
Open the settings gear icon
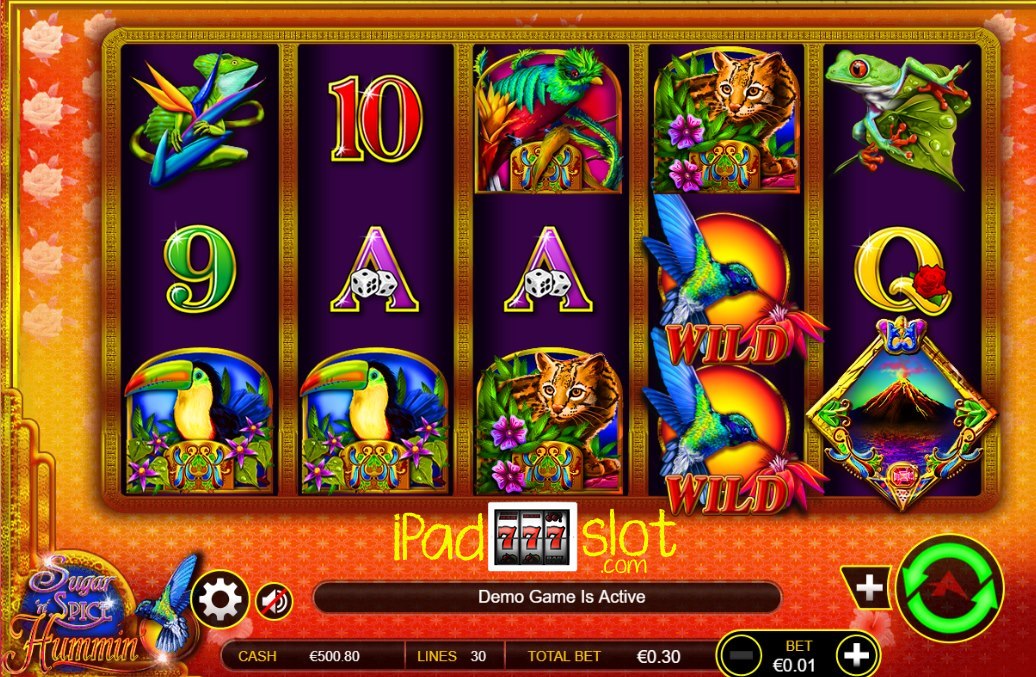220,600
